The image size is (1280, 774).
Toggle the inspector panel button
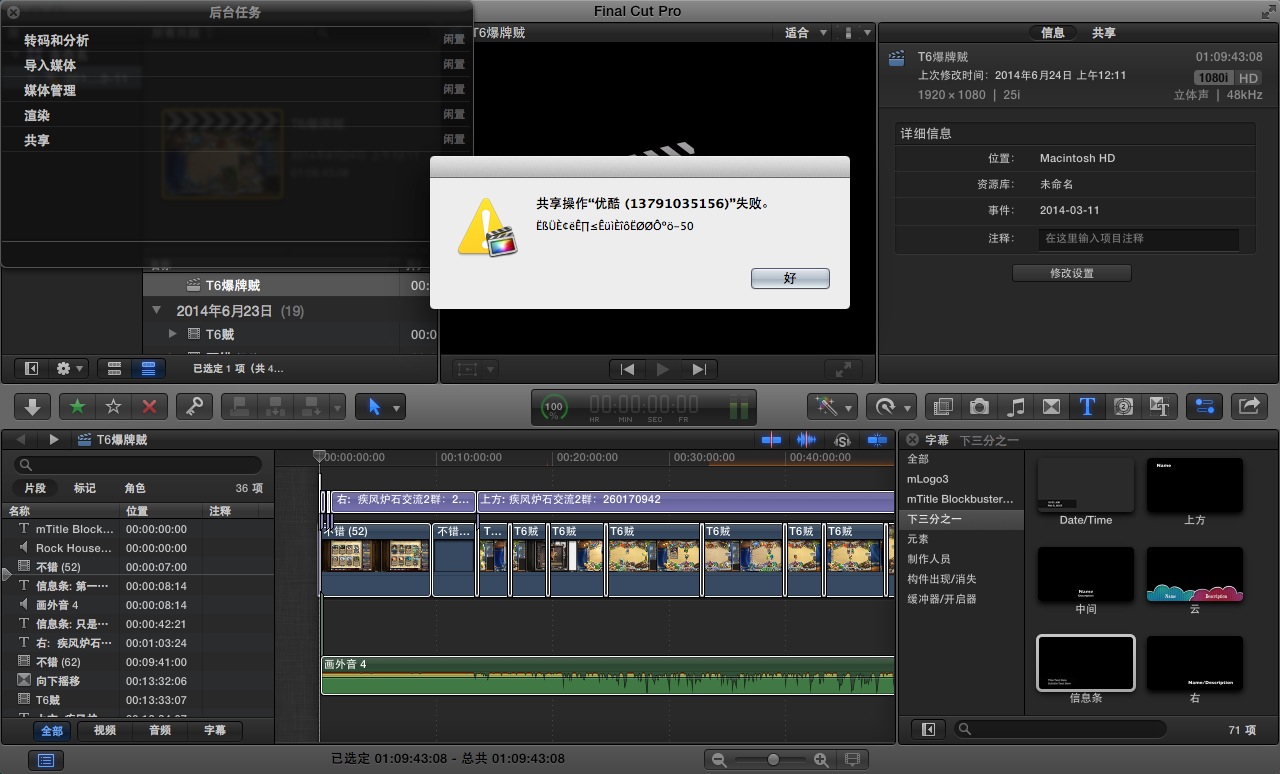point(1204,406)
